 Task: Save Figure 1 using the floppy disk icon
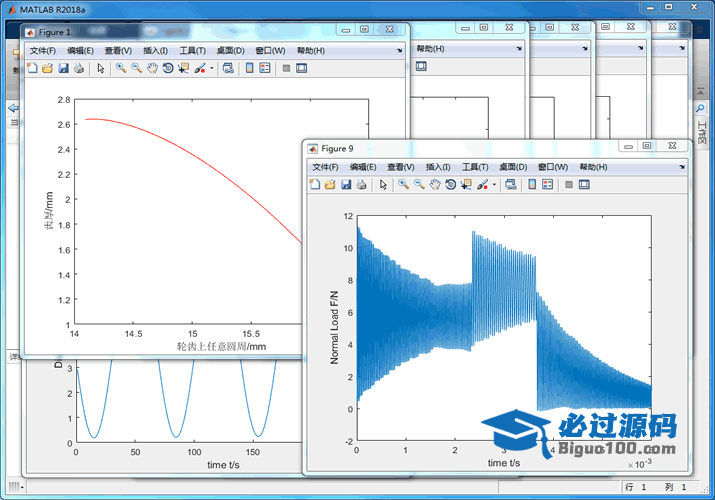coord(63,68)
